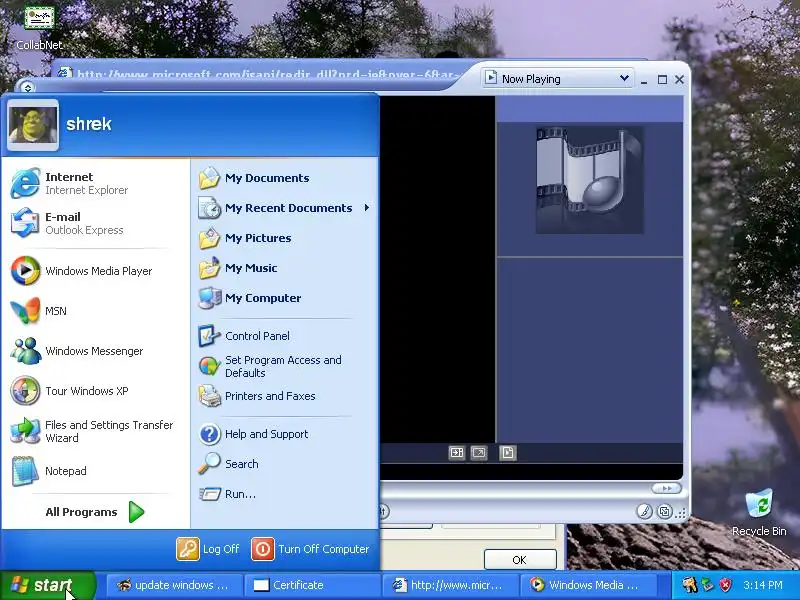Image resolution: width=800 pixels, height=600 pixels.
Task: Click Media Player fast forward button
Action: [666, 488]
